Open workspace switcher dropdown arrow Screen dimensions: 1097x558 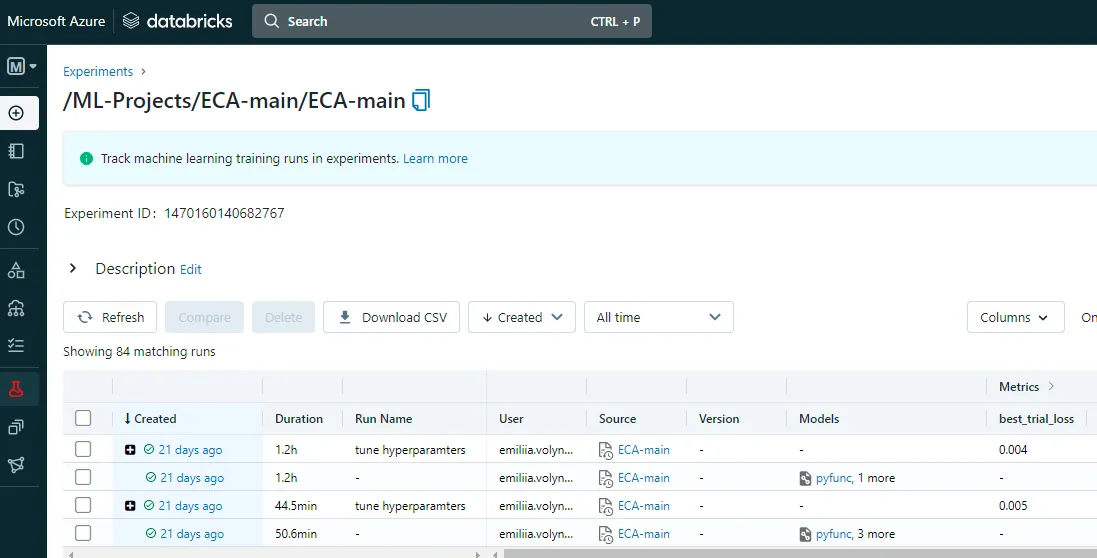click(34, 66)
